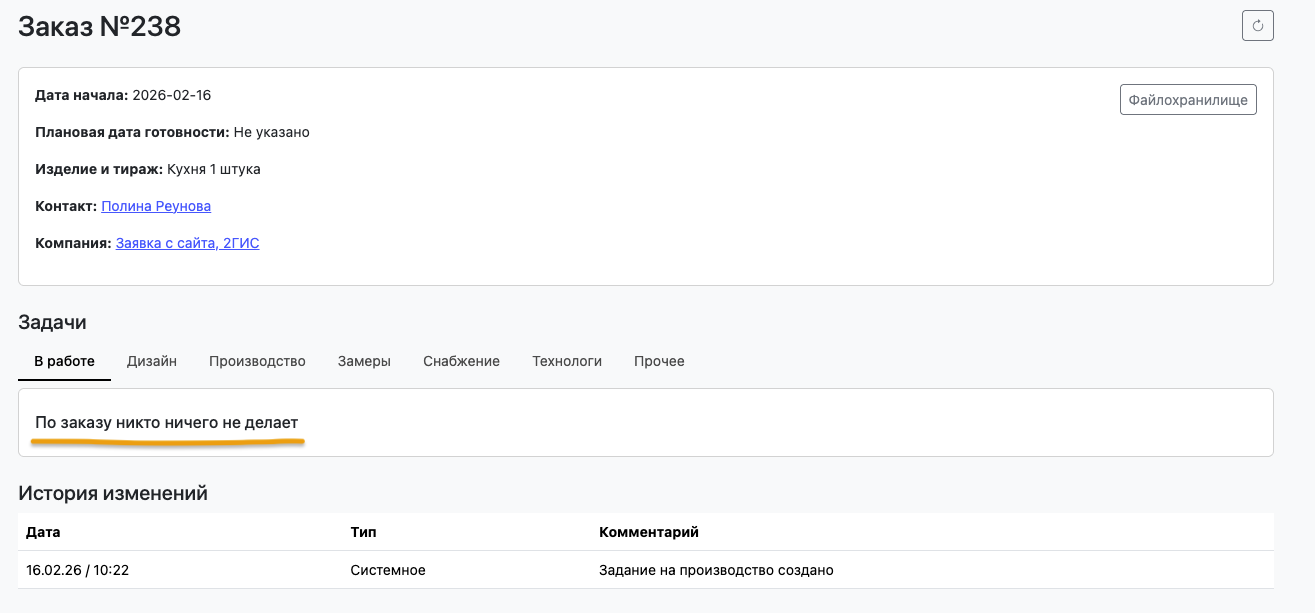1315x613 pixels.
Task: Select the В работе tab
Action: pos(64,361)
